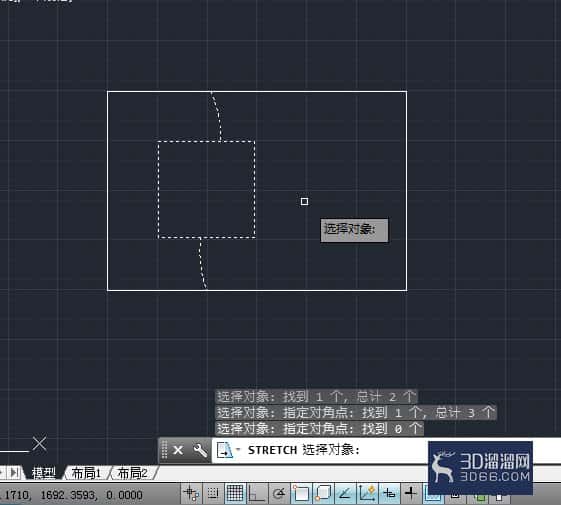
Task: Click the 选择对象: cursor tooltip
Action: coord(354,230)
